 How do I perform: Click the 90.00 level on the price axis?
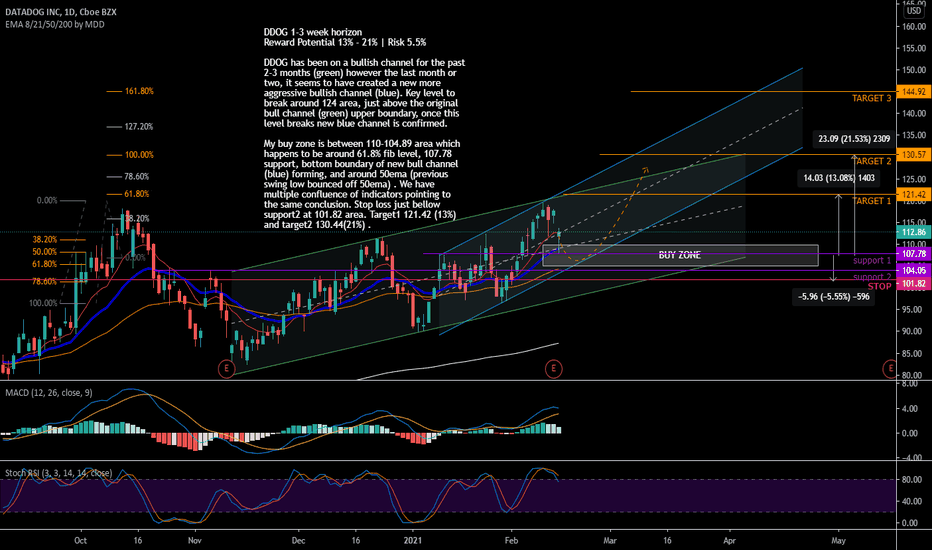(914, 332)
